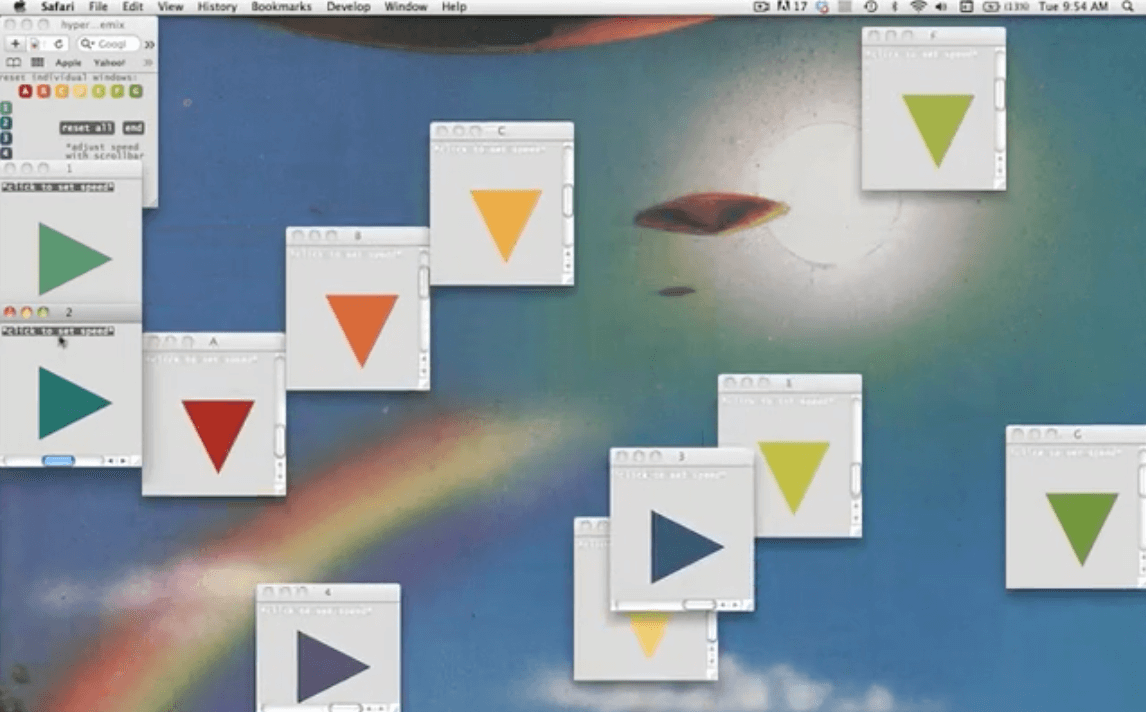
Task: Open the File menu
Action: [98, 7]
